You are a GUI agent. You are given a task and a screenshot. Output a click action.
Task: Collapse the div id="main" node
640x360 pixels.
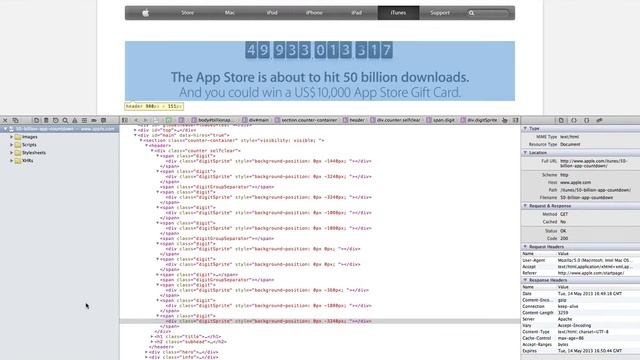point(136,135)
